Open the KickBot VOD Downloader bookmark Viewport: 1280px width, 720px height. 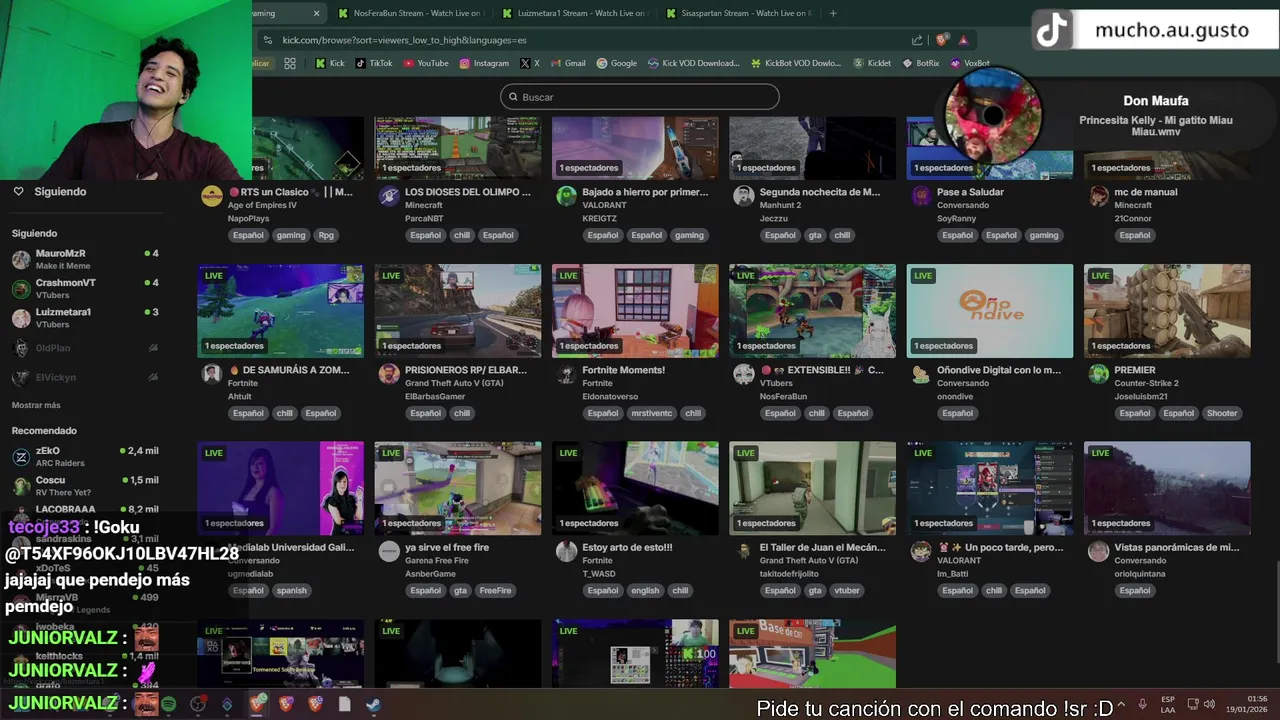[796, 63]
